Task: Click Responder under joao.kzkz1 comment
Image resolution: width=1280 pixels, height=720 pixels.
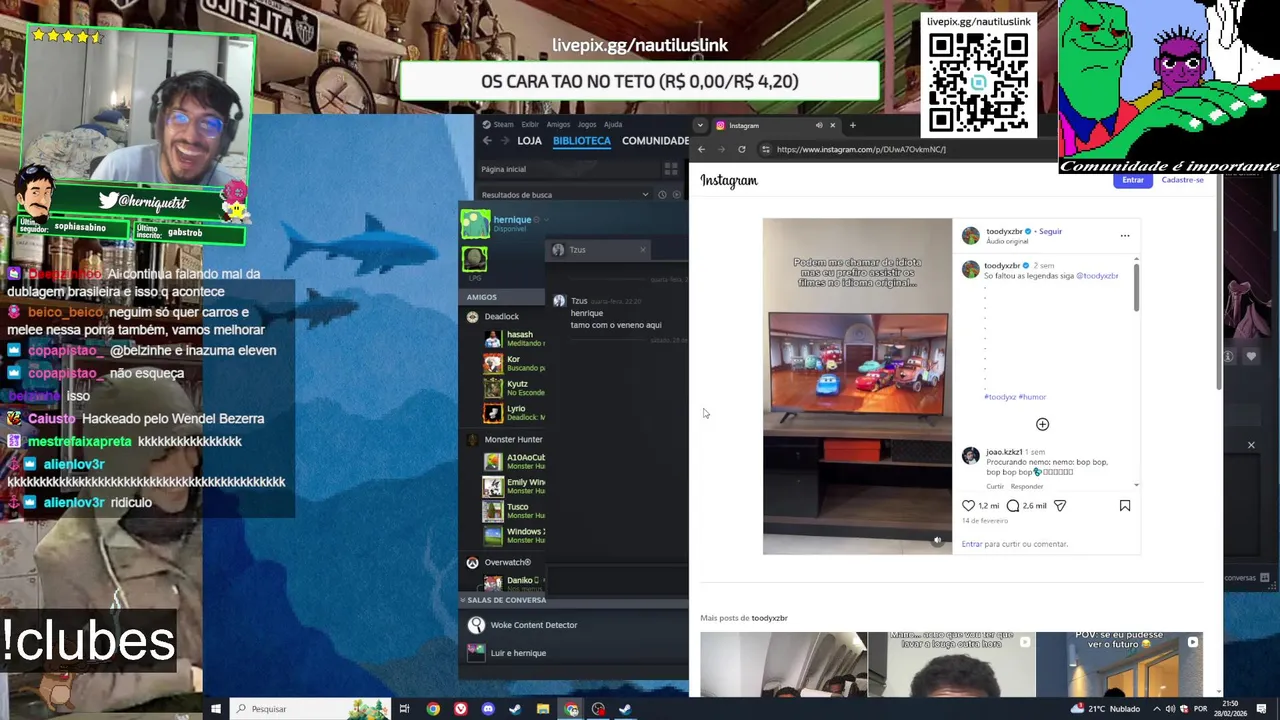Action: 1027,487
